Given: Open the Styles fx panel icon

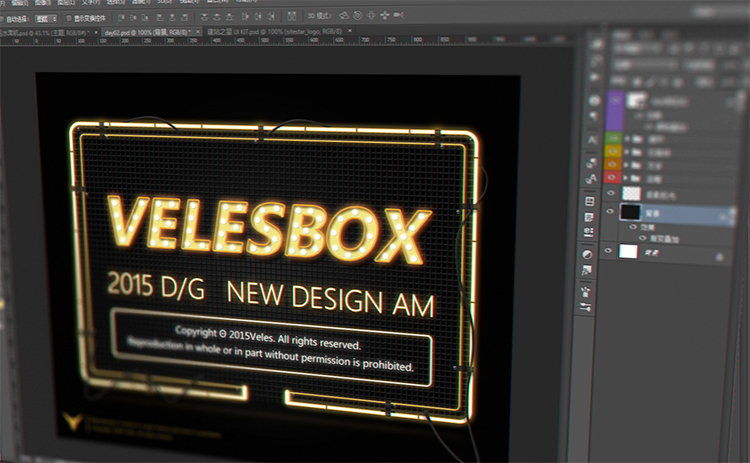Looking at the screenshot, I should (587, 271).
